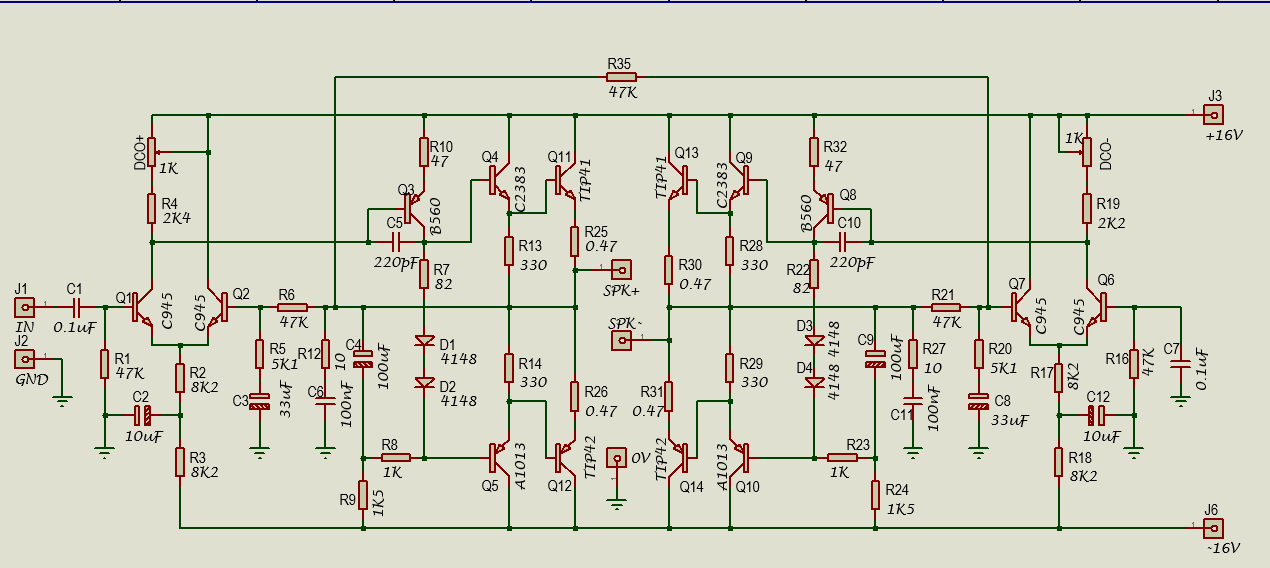Image resolution: width=1270 pixels, height=568 pixels.
Task: Select the R35 47K feedback resistor
Action: click(621, 77)
